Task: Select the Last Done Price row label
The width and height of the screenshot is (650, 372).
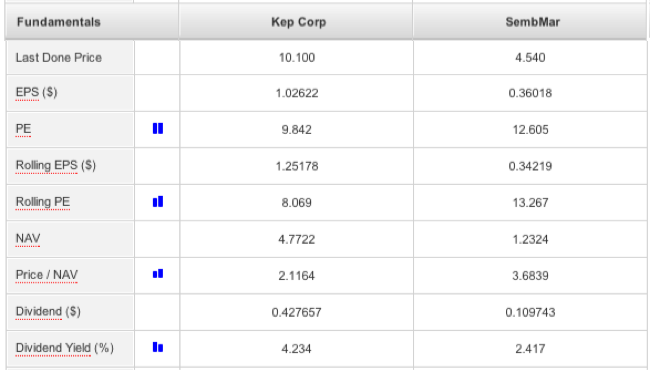Action: click(58, 58)
